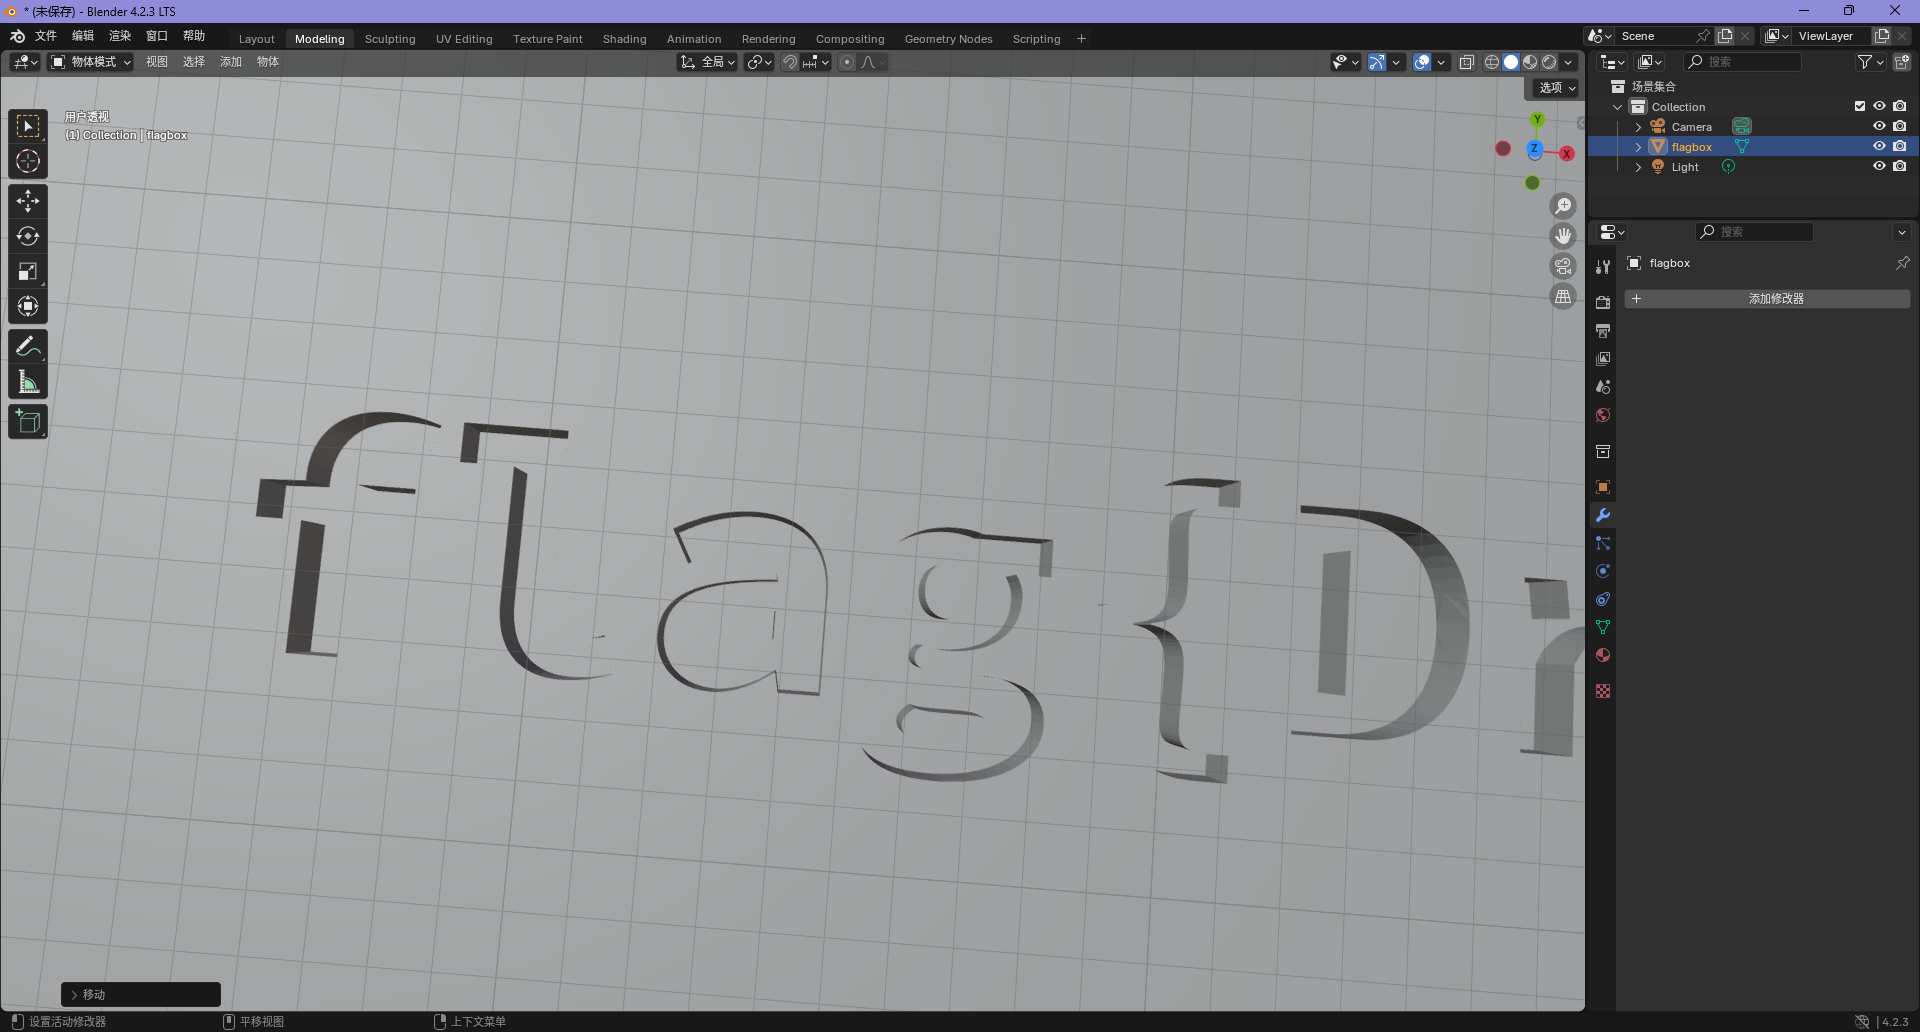Screen dimensions: 1920x1032
Task: Open the global transform orientation dropdown
Action: 708,62
